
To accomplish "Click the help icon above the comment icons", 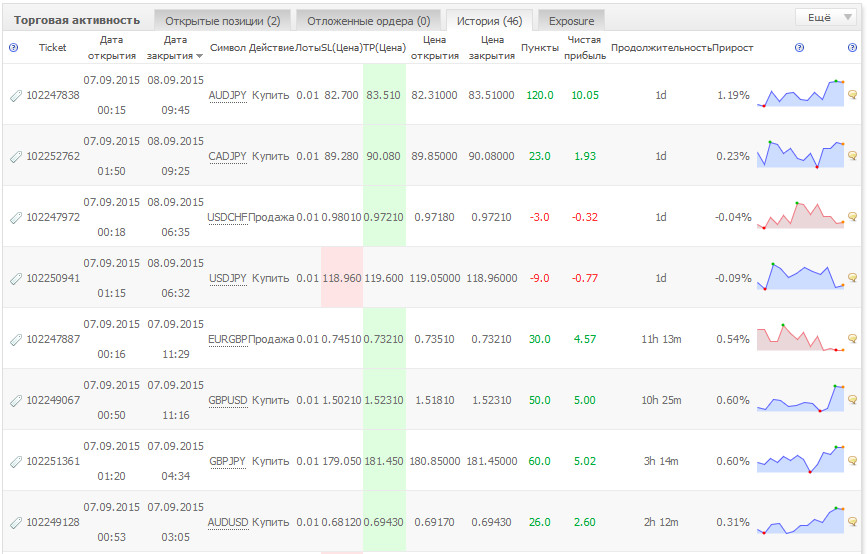I will tap(852, 48).
